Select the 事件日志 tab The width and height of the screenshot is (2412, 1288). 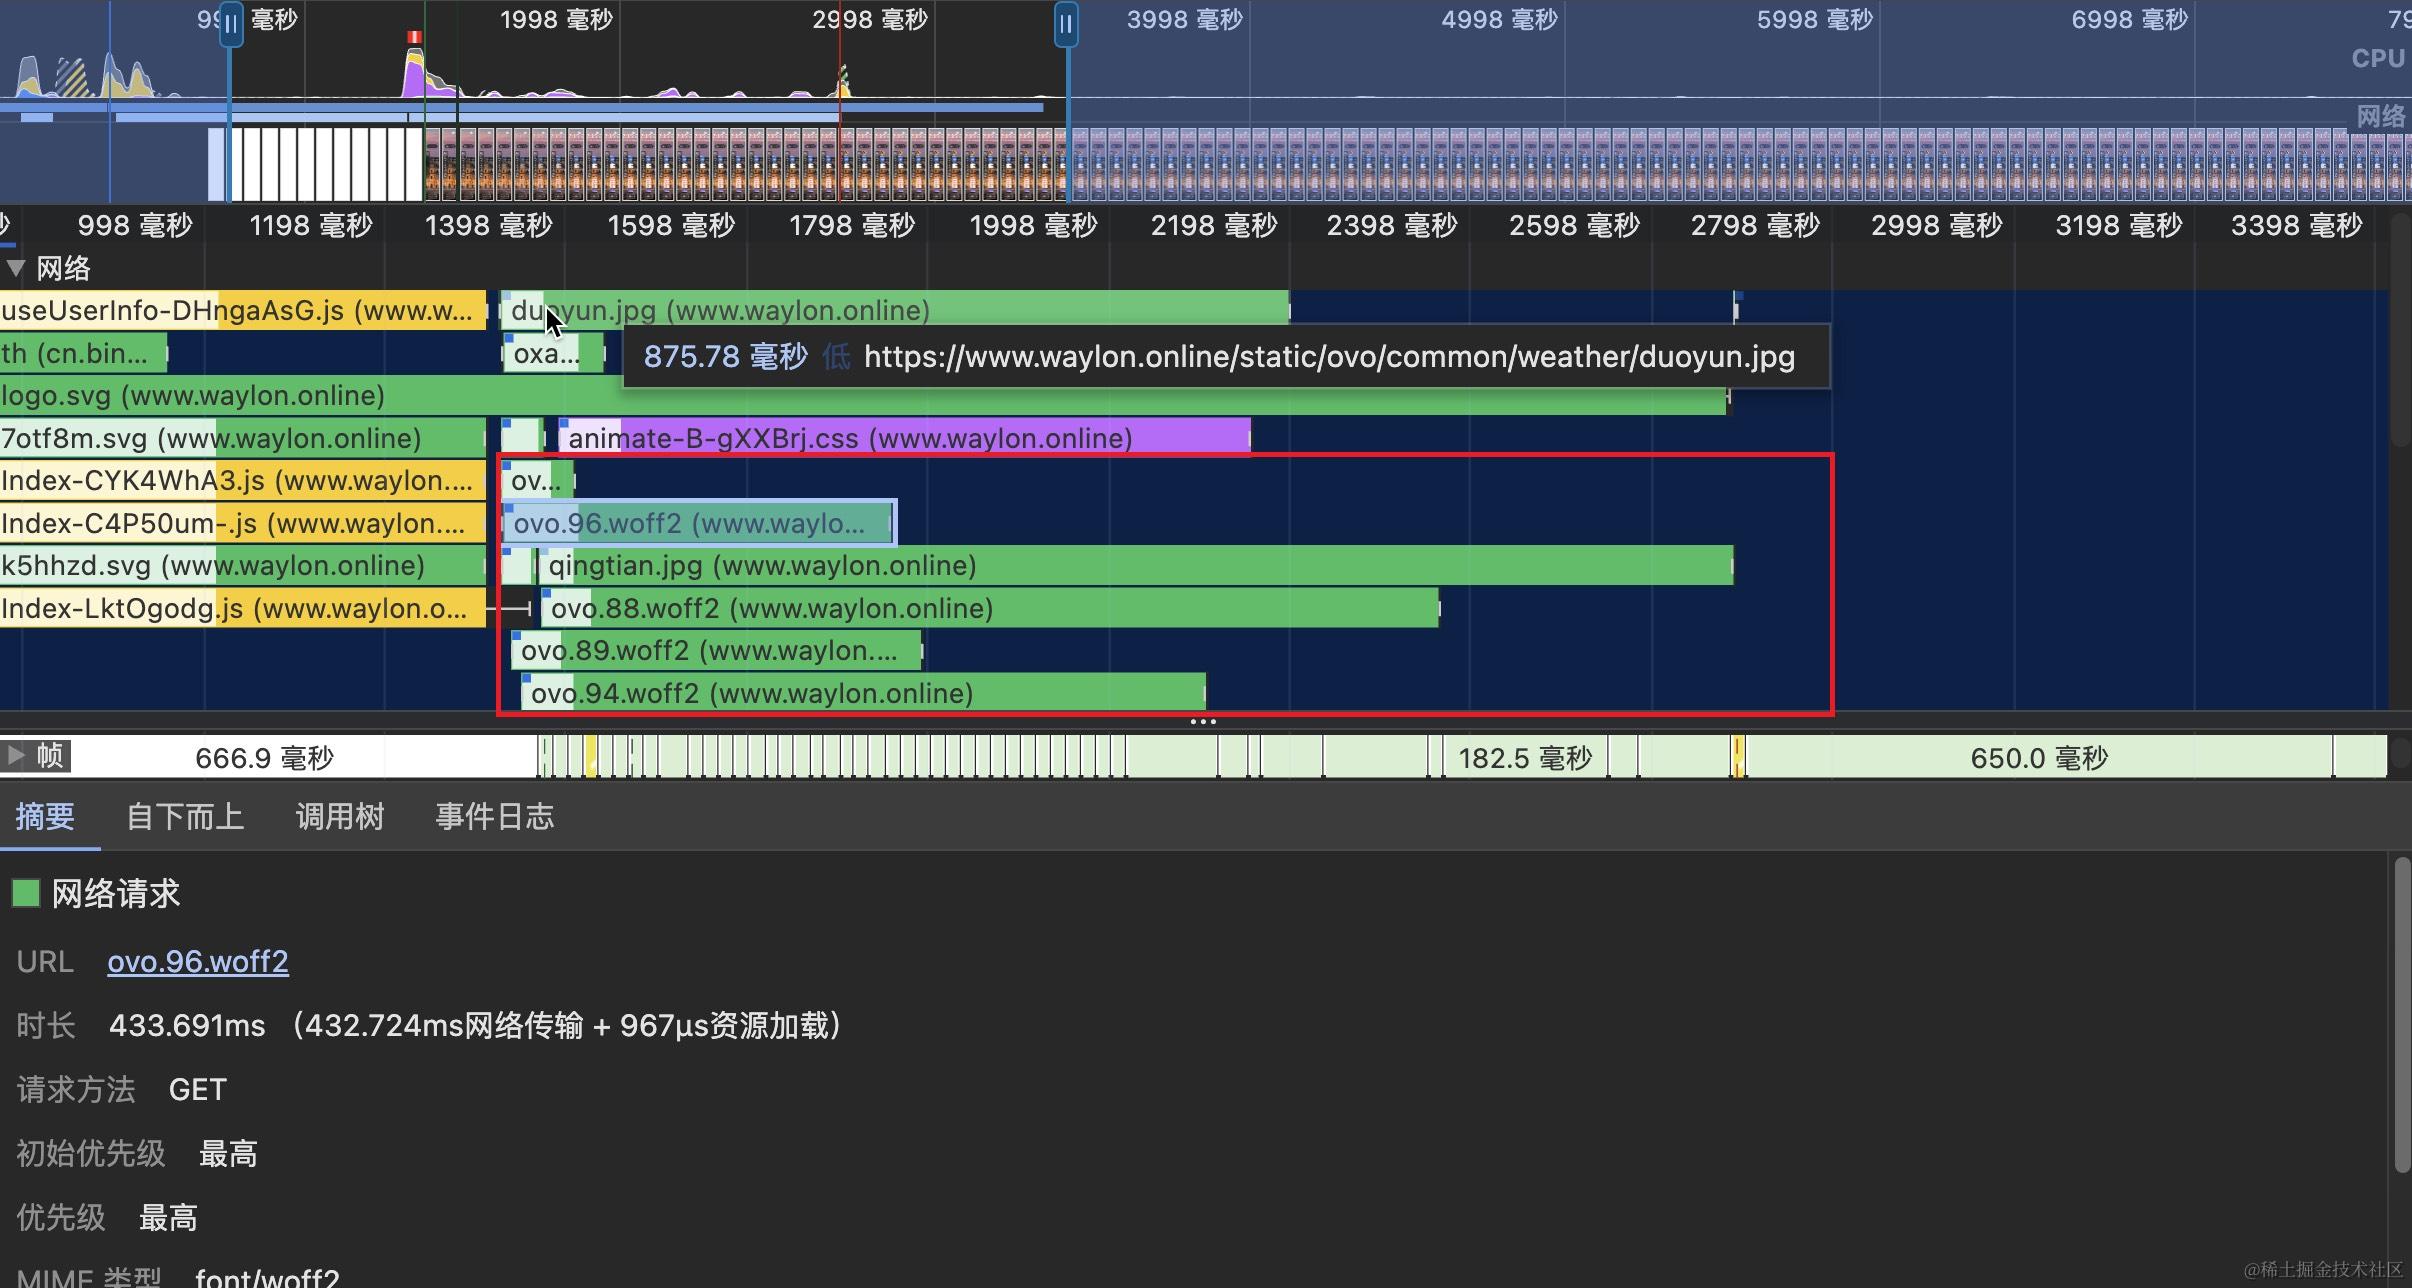click(x=494, y=817)
